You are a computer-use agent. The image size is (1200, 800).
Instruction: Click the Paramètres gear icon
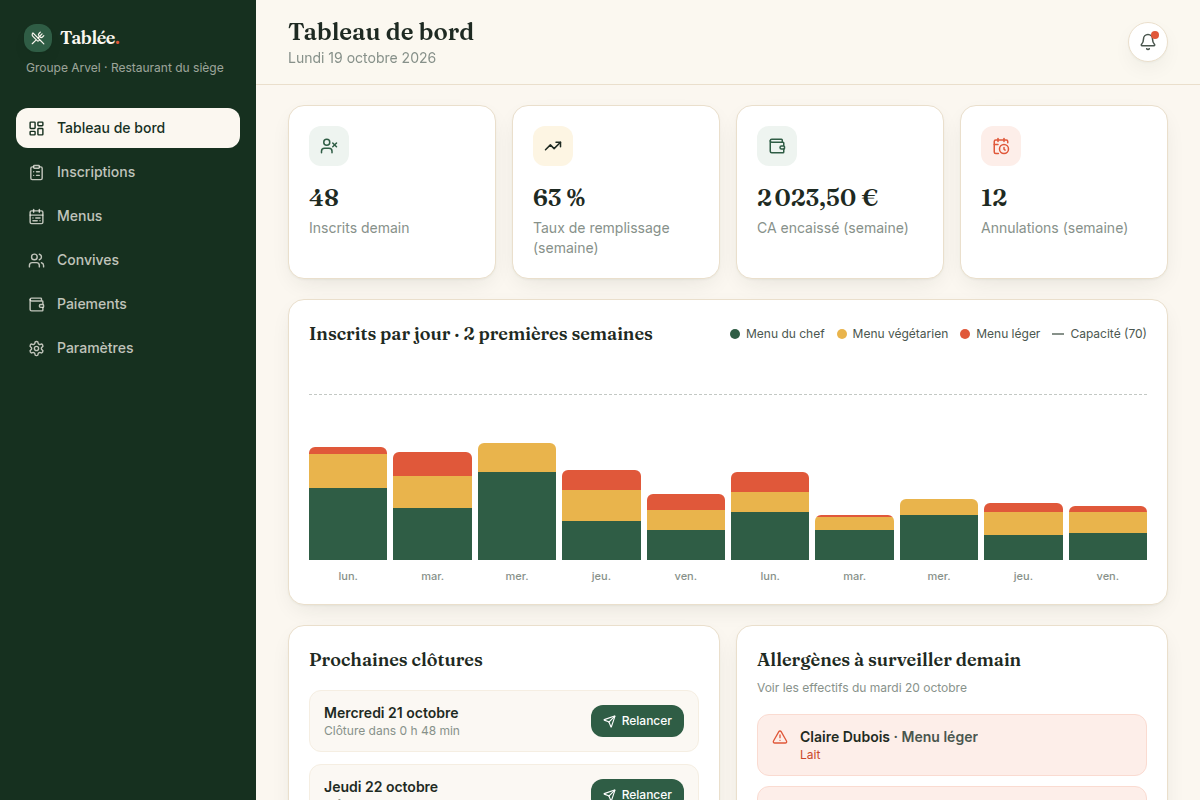37,348
